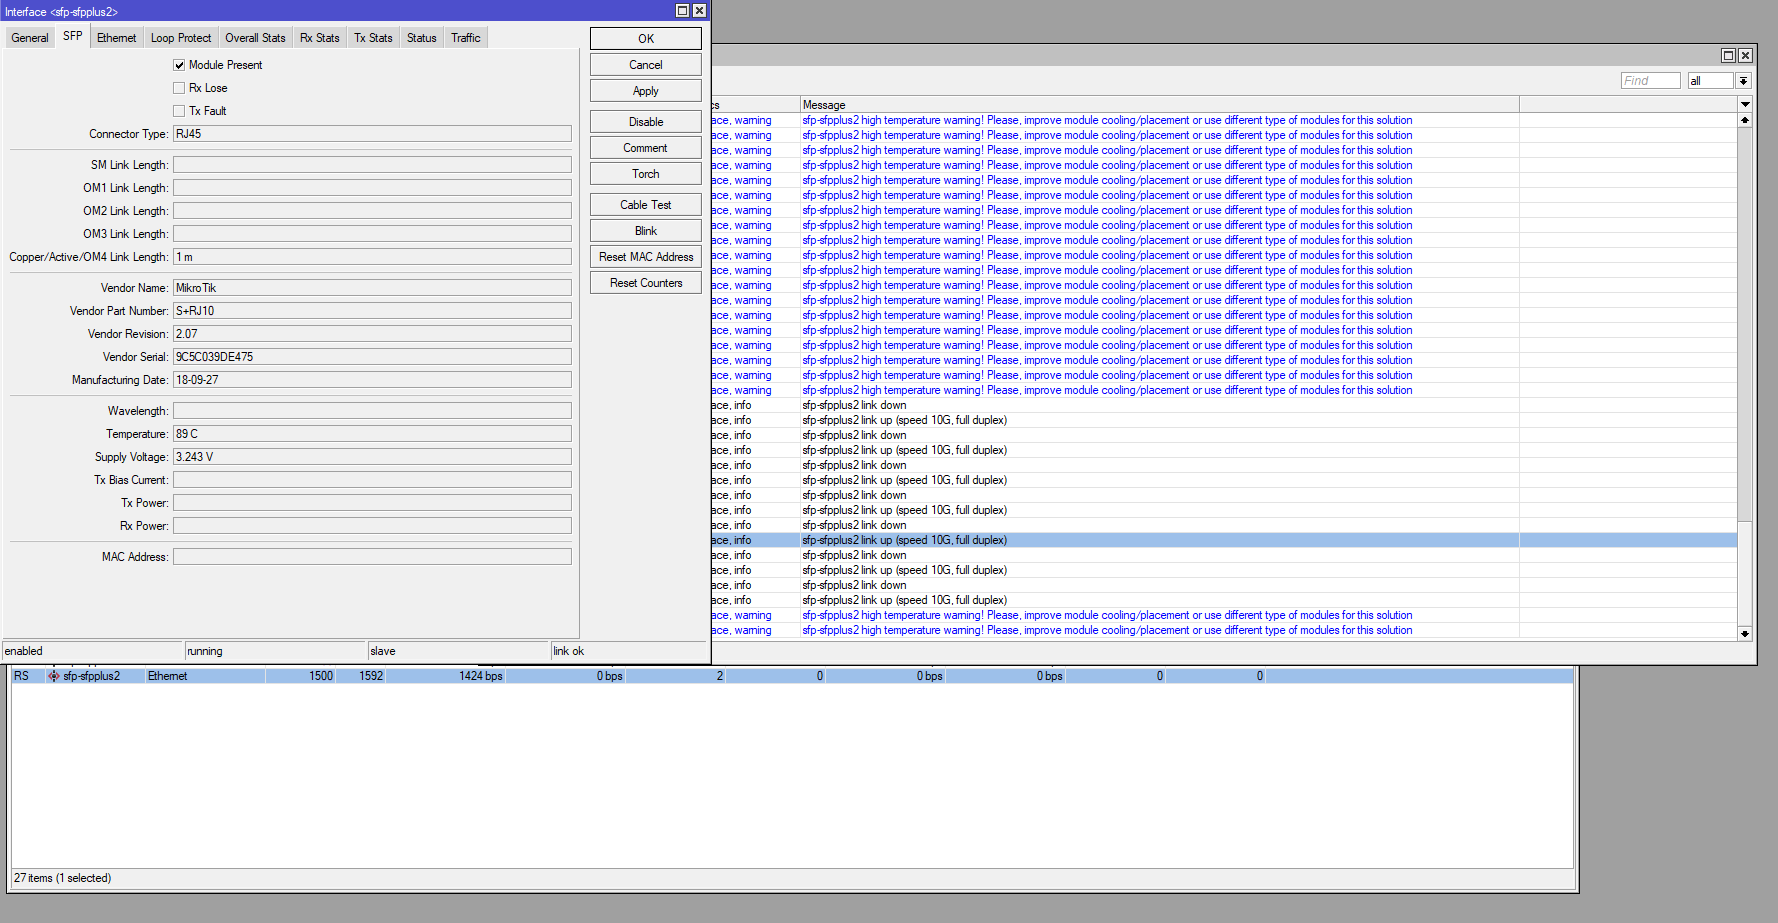This screenshot has width=1778, height=923.
Task: Click the Temperature 89 C field
Action: (372, 434)
